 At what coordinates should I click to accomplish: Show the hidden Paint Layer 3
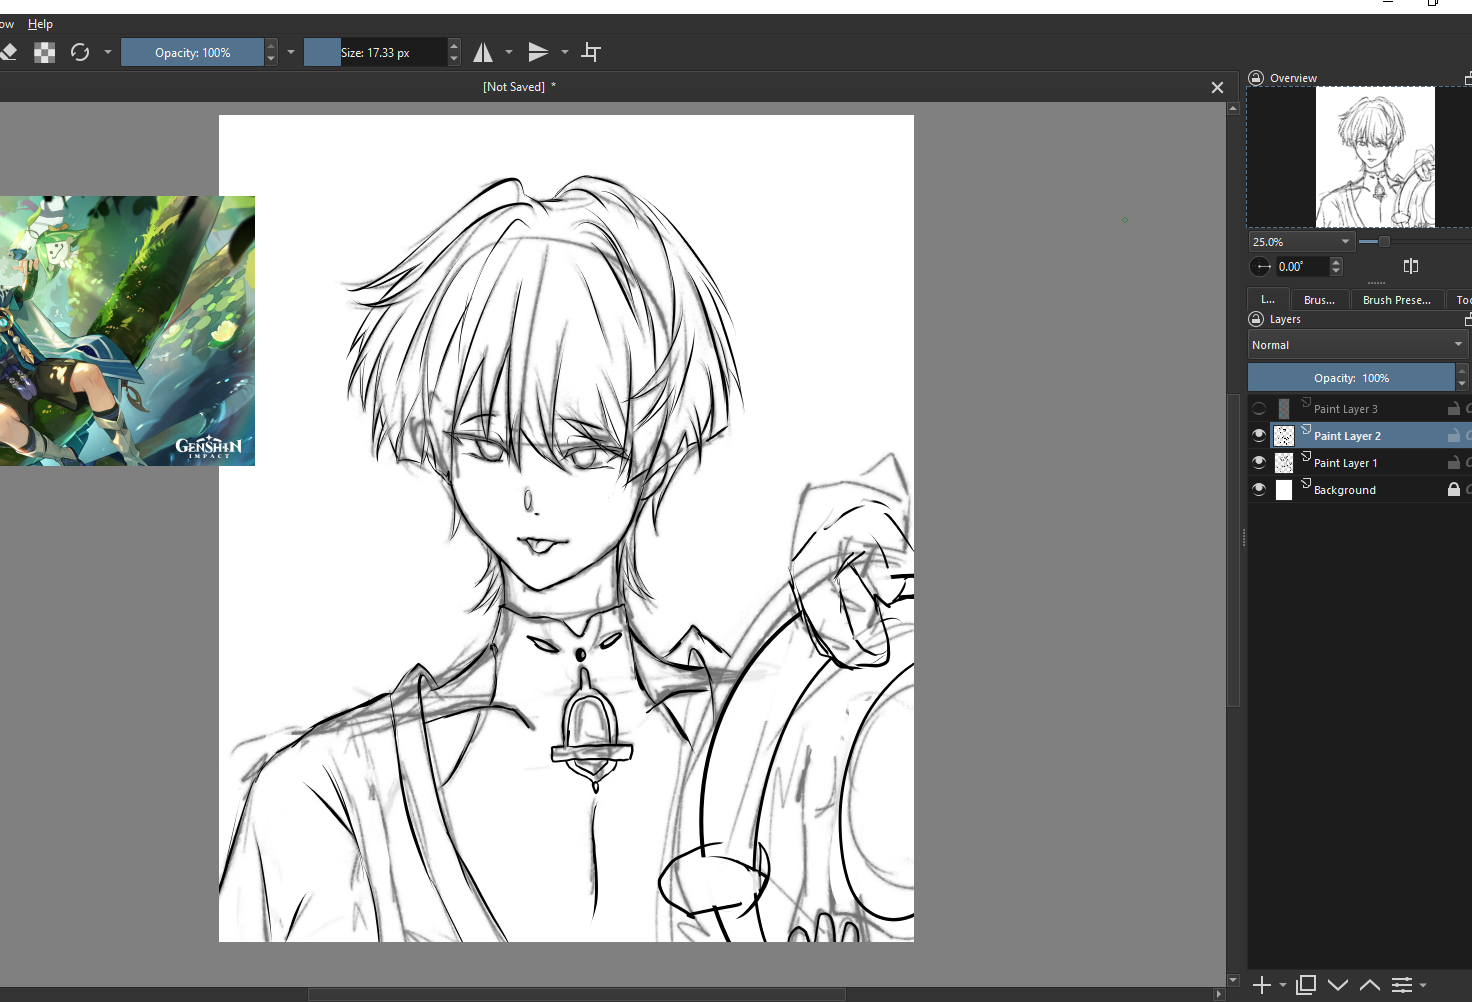[x=1259, y=409]
